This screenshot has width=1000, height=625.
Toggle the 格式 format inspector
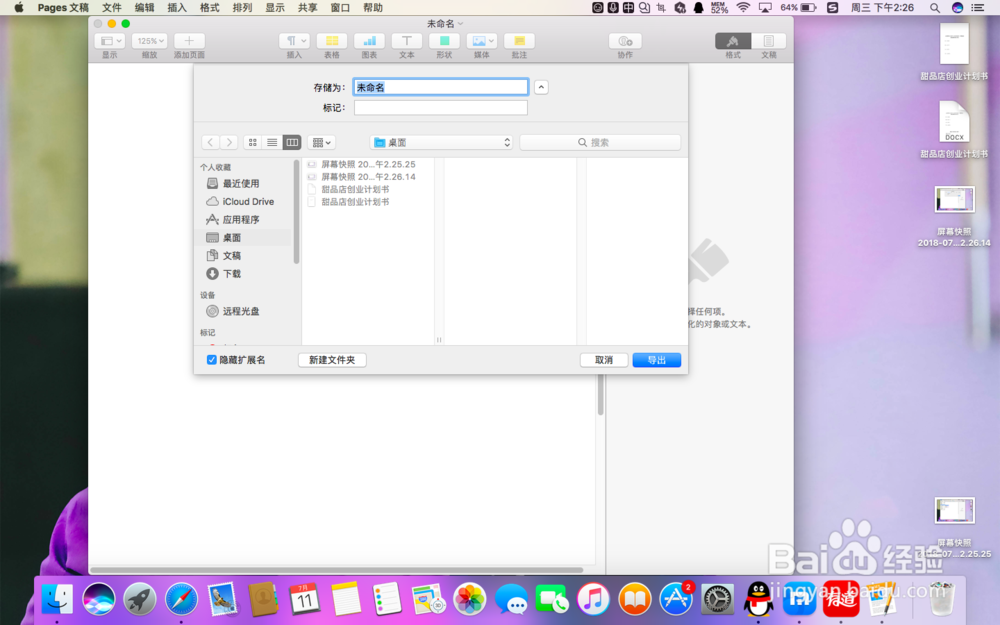pos(733,41)
